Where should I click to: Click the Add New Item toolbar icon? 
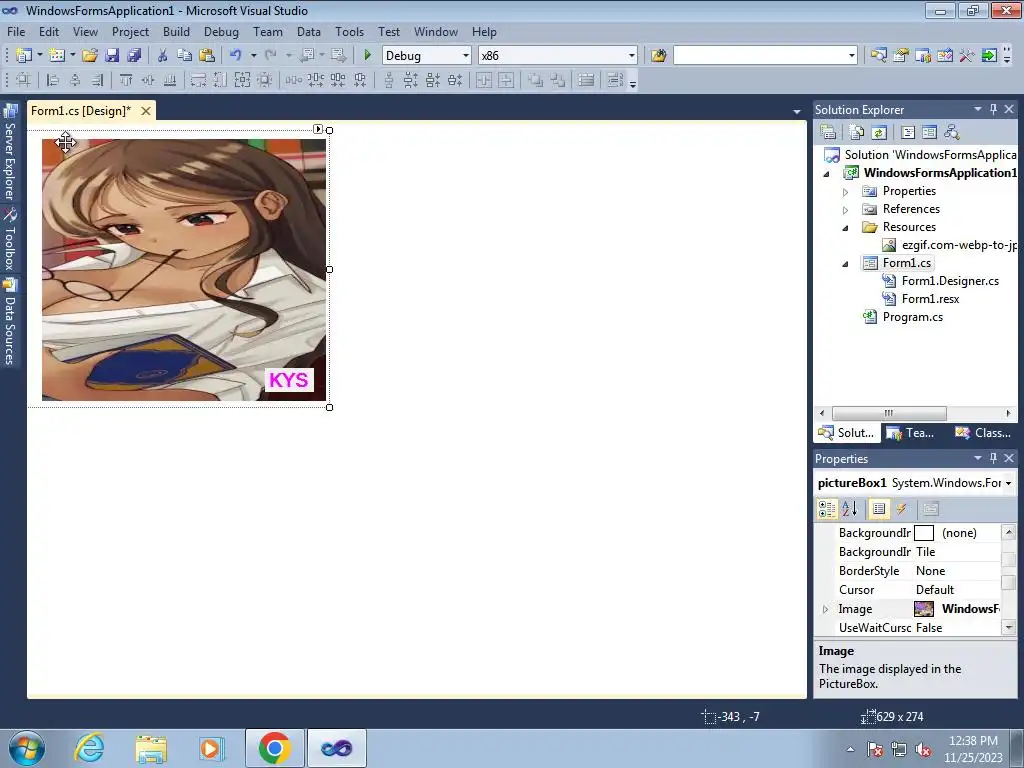click(57, 56)
